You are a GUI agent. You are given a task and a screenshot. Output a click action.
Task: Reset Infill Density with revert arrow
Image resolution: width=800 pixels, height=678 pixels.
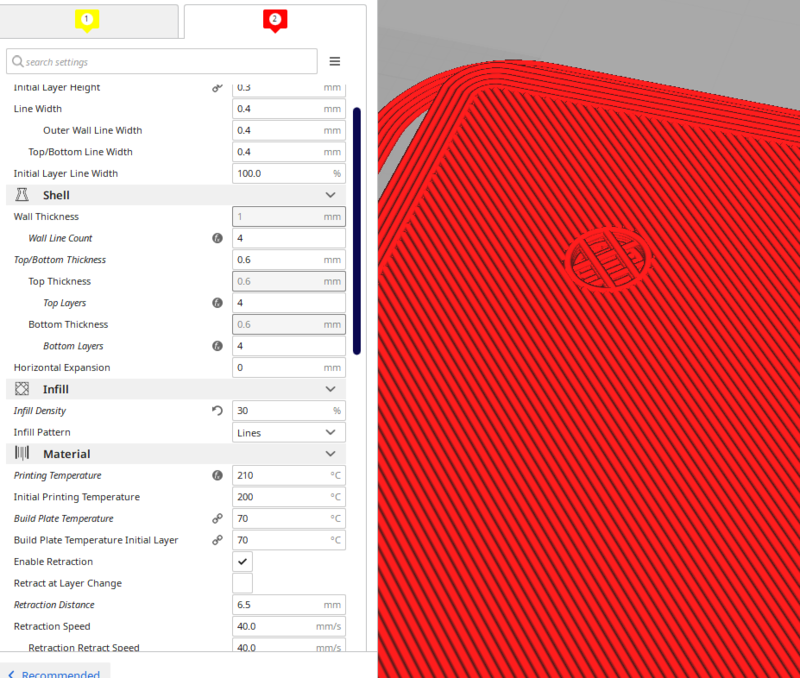click(217, 410)
